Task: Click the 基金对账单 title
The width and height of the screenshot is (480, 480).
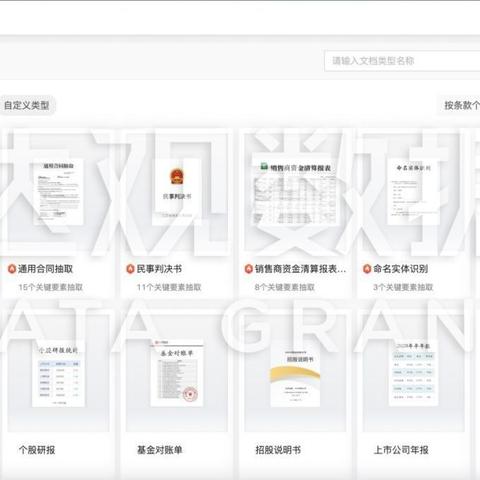Action: (160, 450)
